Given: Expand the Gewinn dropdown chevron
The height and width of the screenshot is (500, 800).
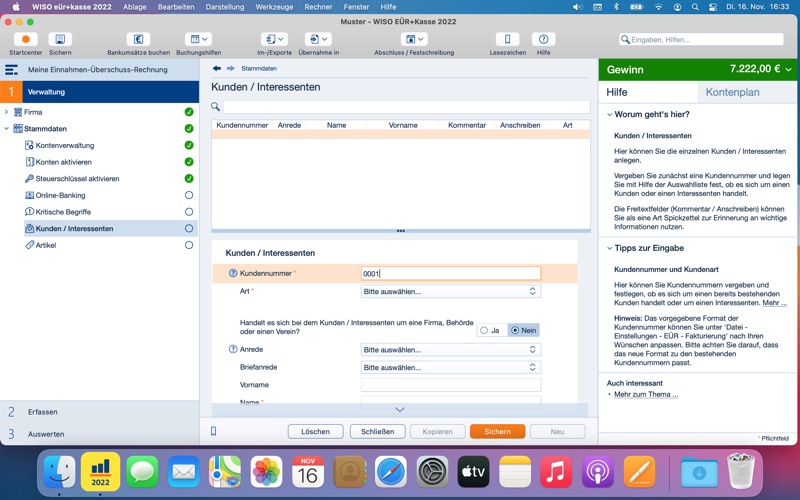Looking at the screenshot, I should 789,69.
